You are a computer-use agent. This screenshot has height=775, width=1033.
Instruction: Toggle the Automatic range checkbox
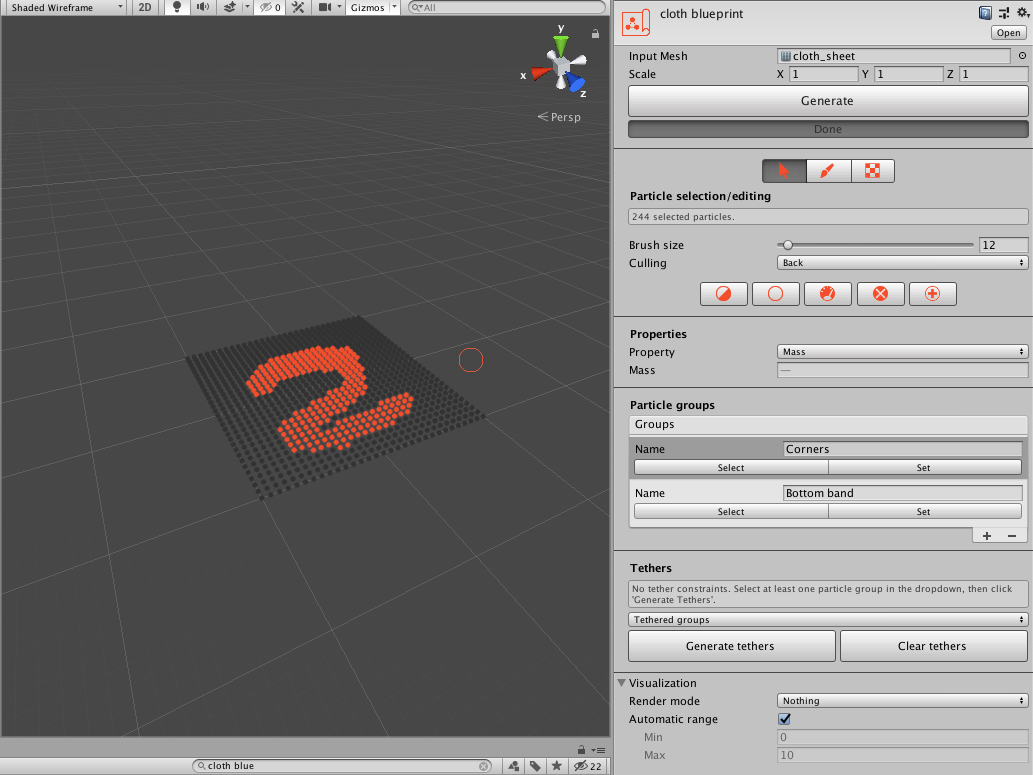(784, 719)
